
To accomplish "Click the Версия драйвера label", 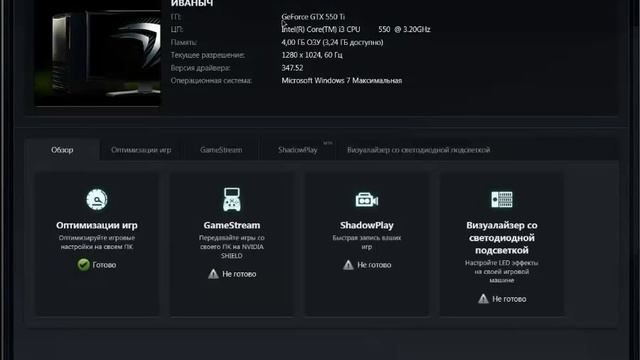I will pyautogui.click(x=200, y=68).
